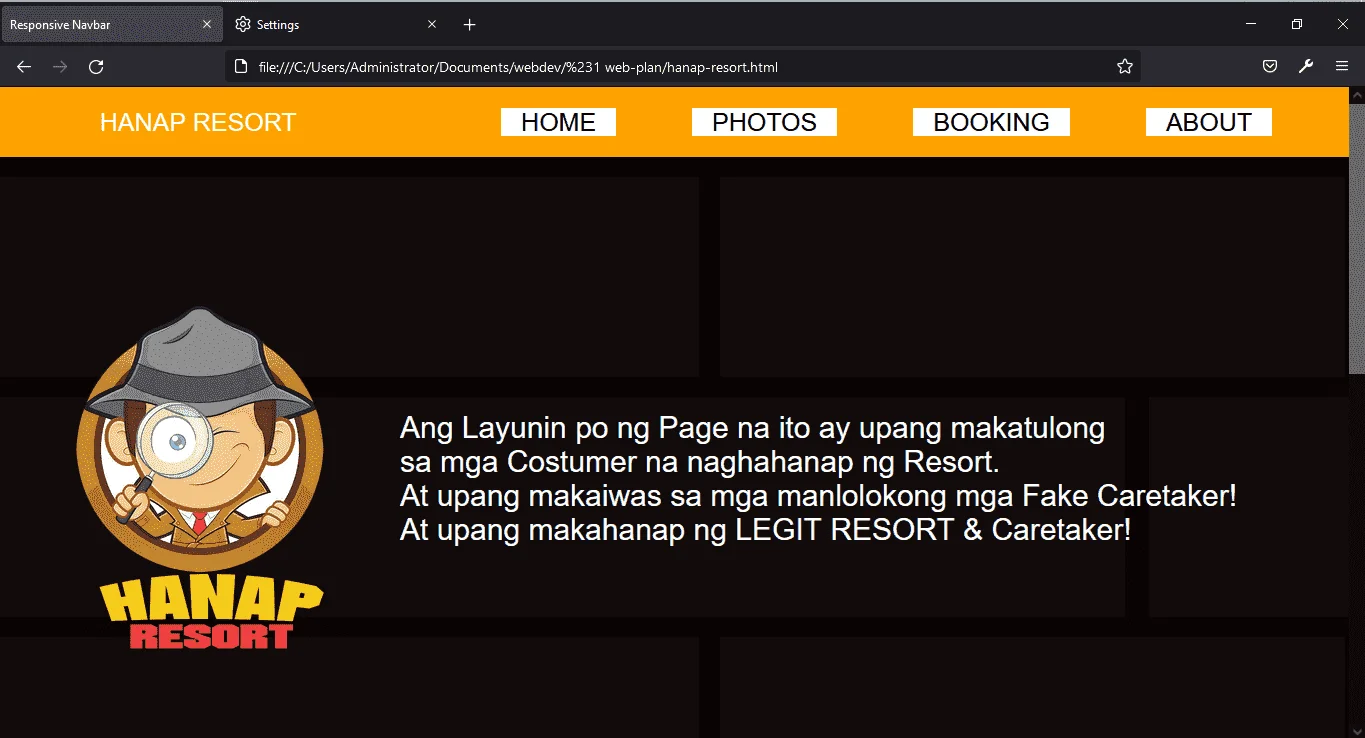Click the line mentioning 'Fake Caretaker!'
Screen dimensions: 1365x738
[818, 496]
